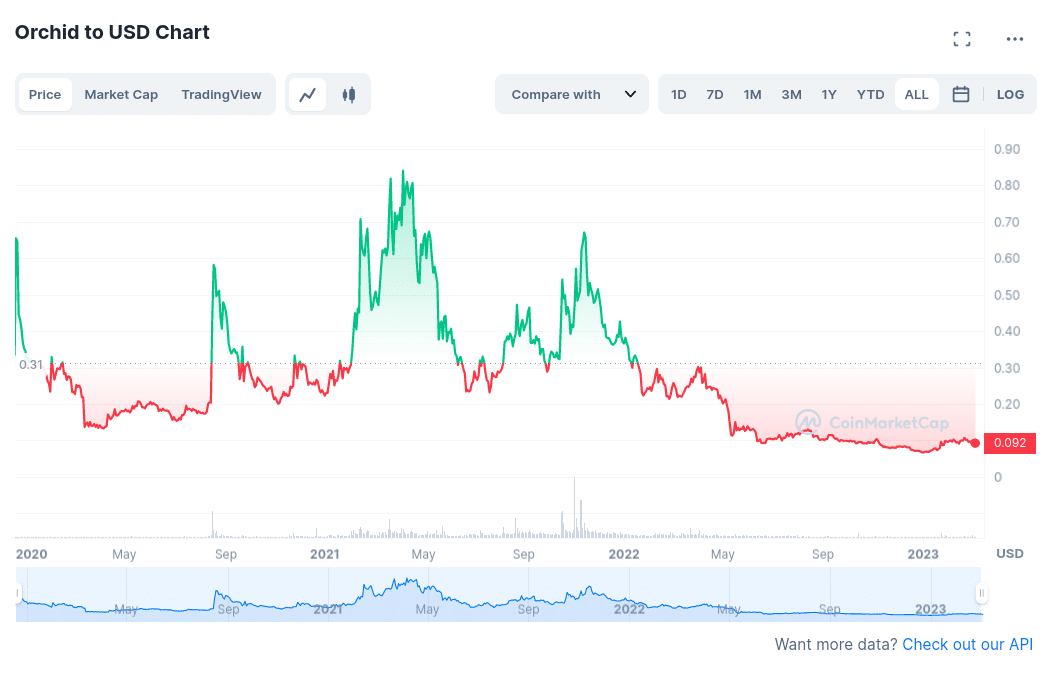Screen dimensions: 1061x679
Task: Click the 2021 label on main x-axis
Action: 325,554
